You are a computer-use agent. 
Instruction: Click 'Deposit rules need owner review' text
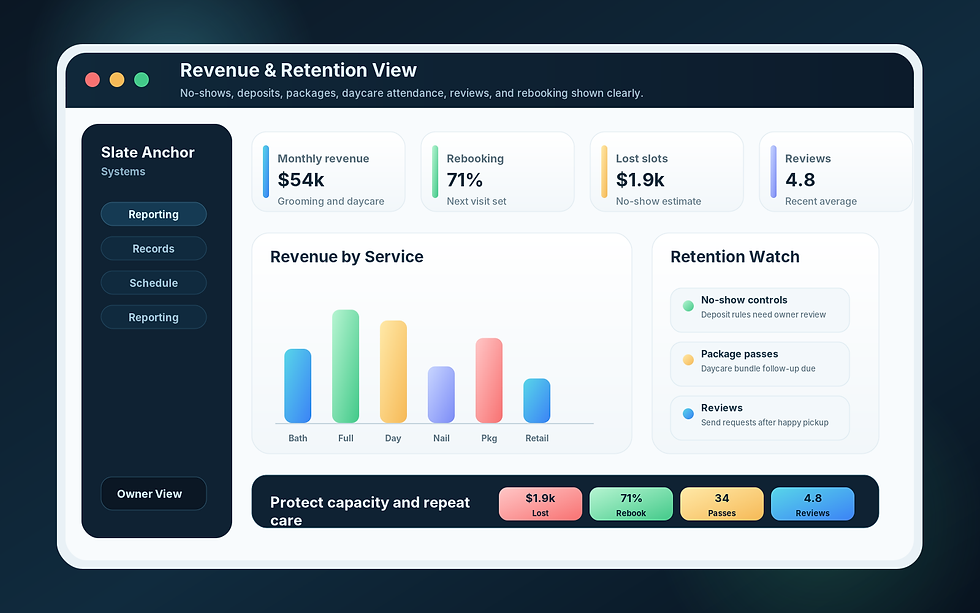[763, 315]
